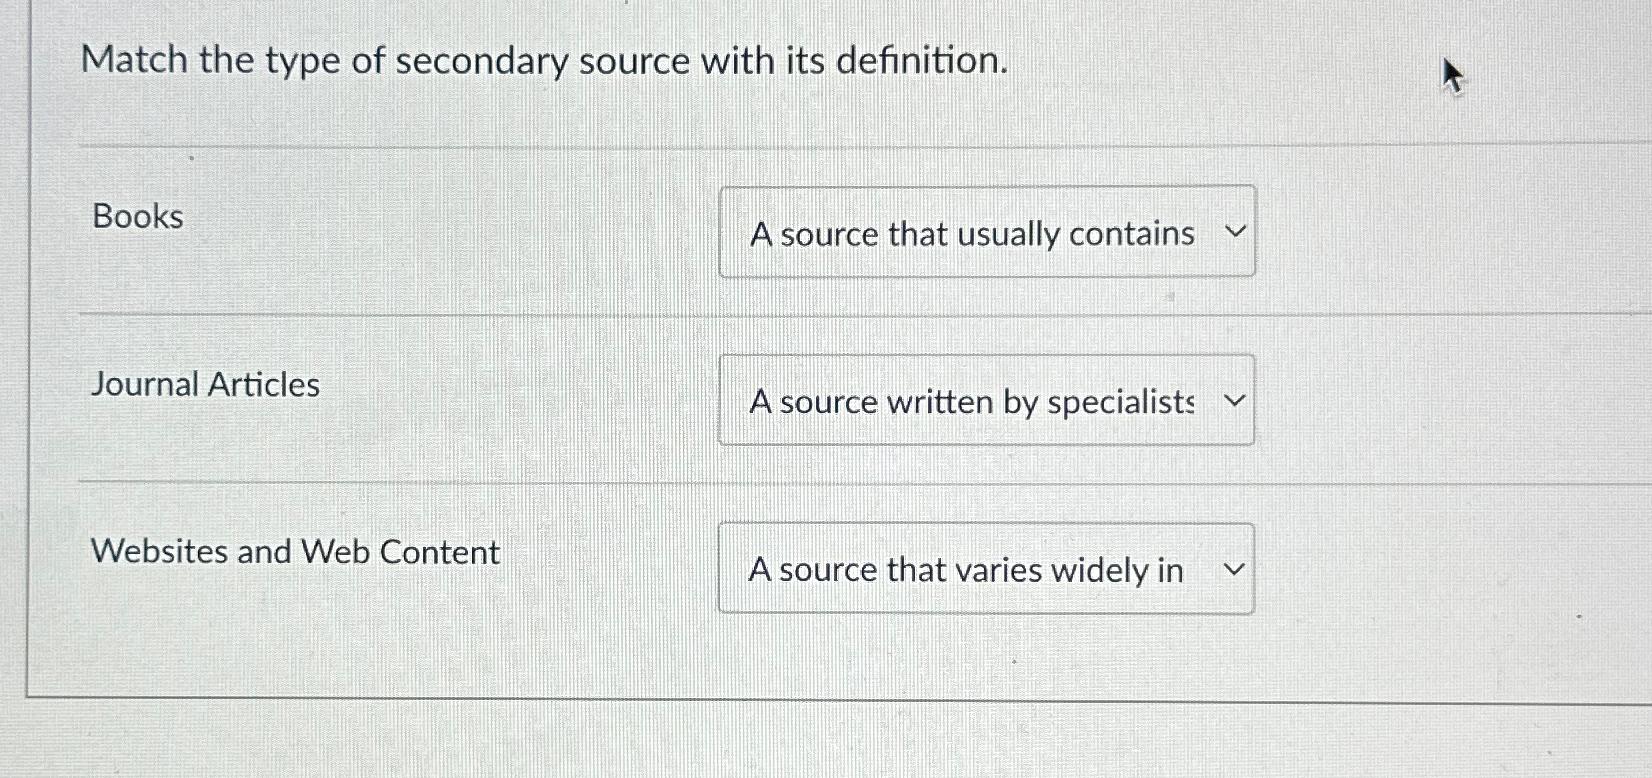Click inside the Journal Articles matching row
This screenshot has width=1652, height=778.
click(x=500, y=398)
